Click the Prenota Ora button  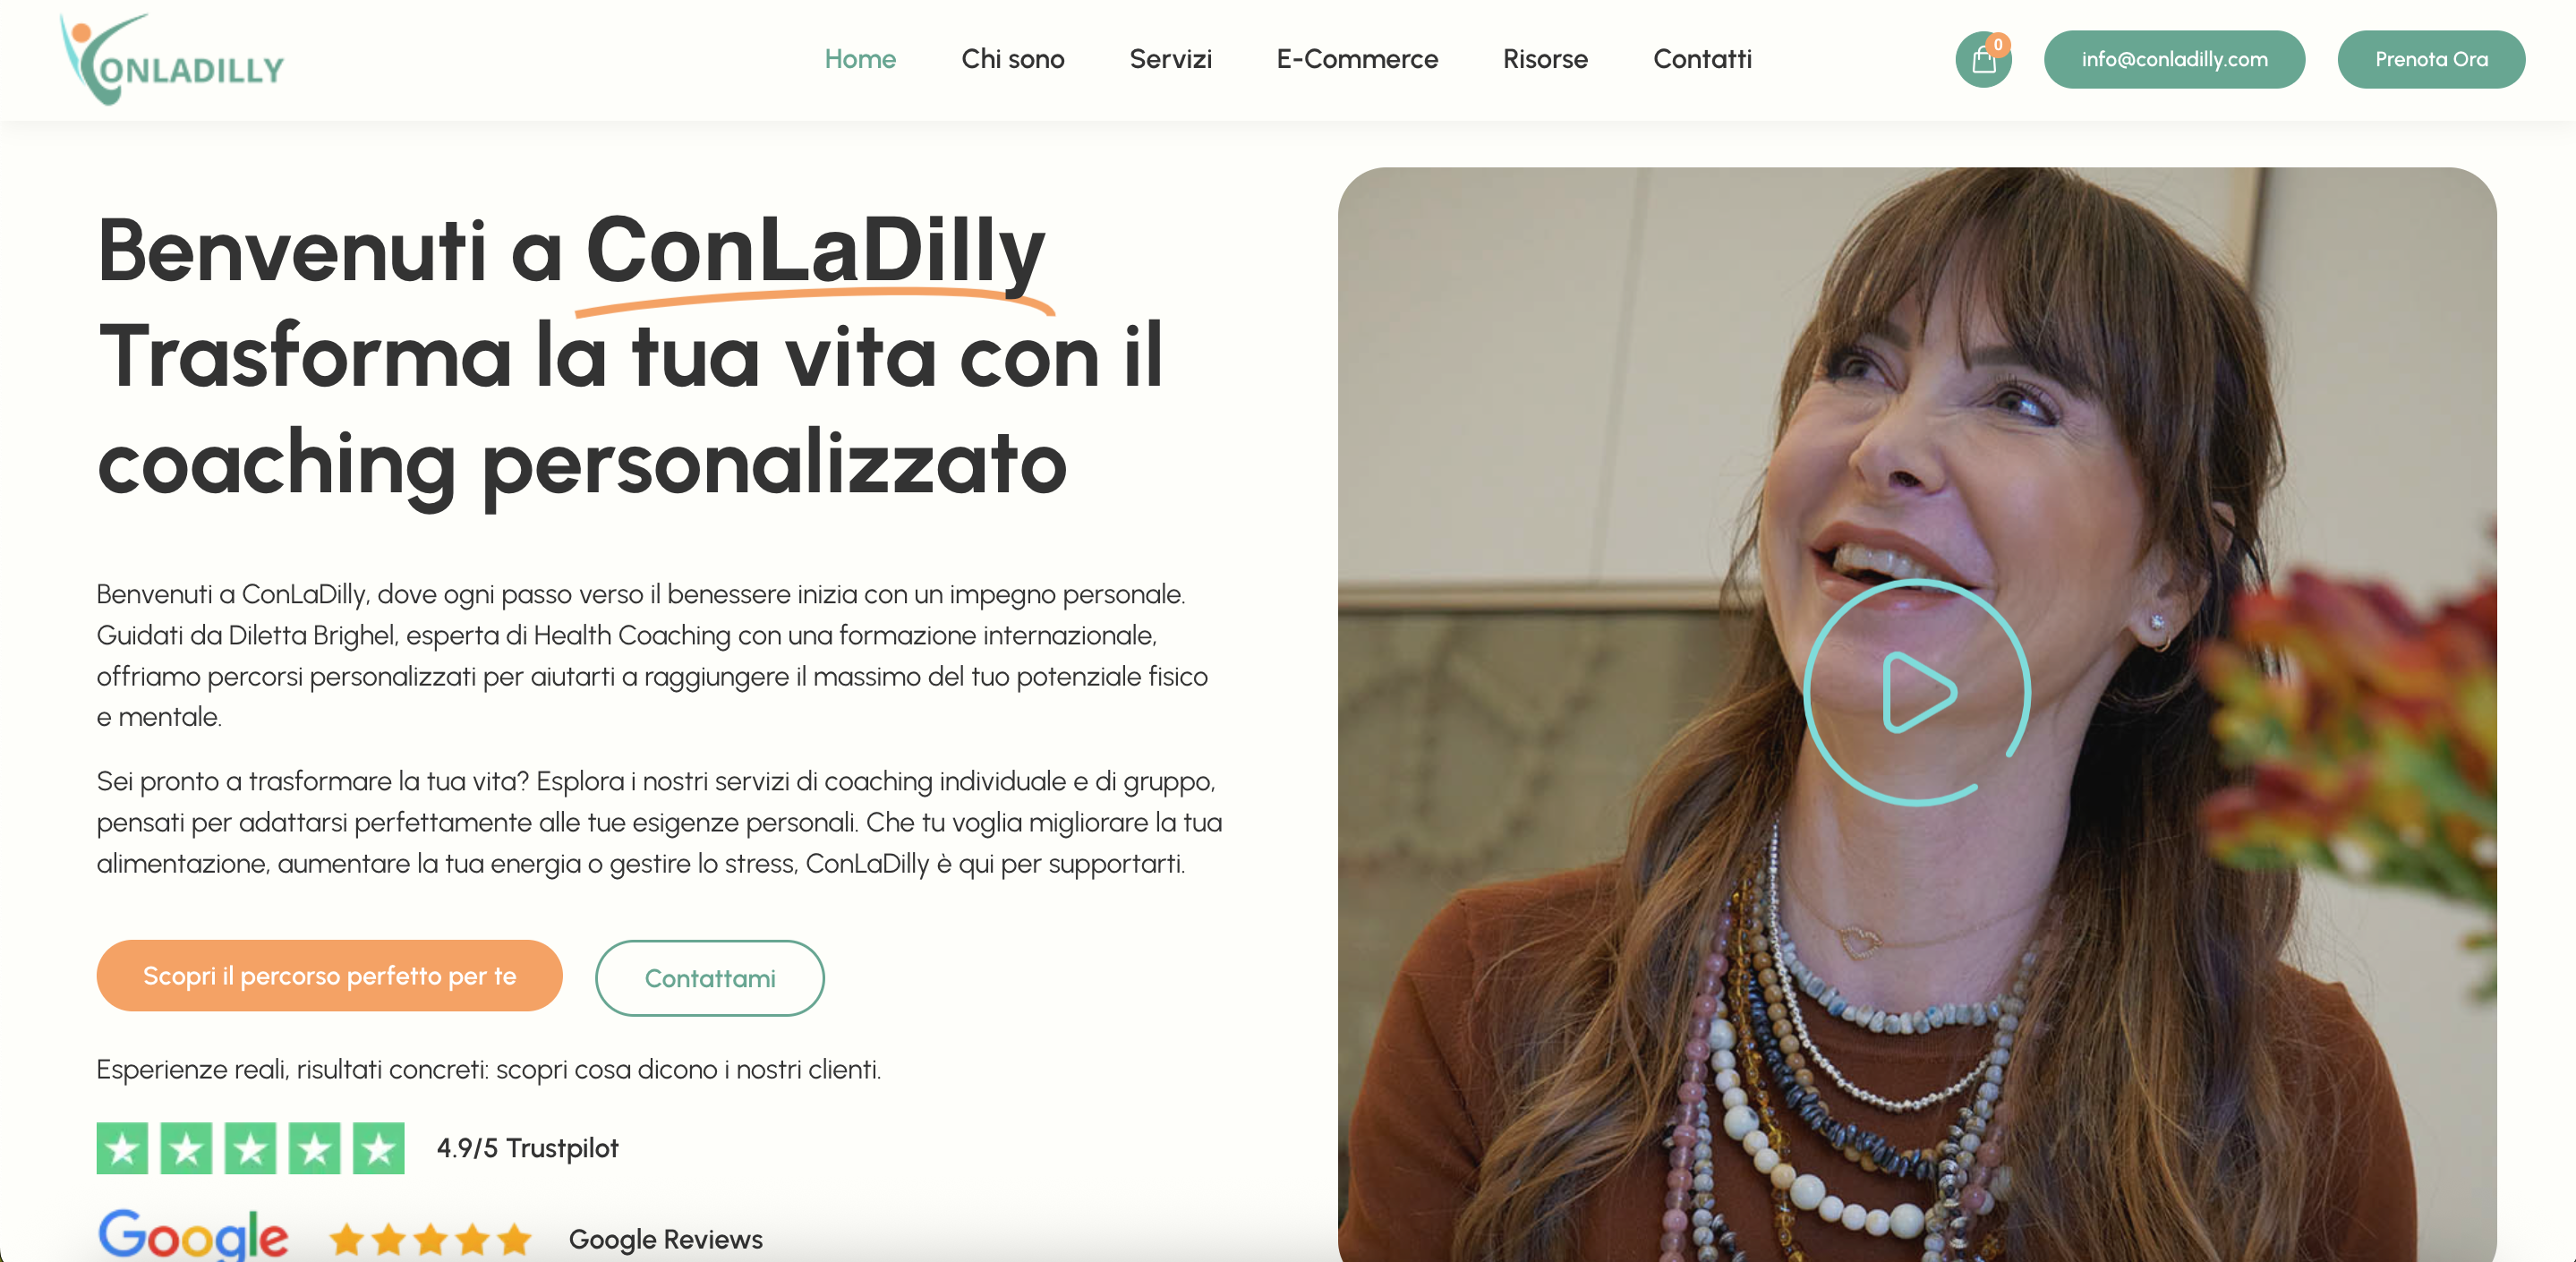click(2431, 60)
